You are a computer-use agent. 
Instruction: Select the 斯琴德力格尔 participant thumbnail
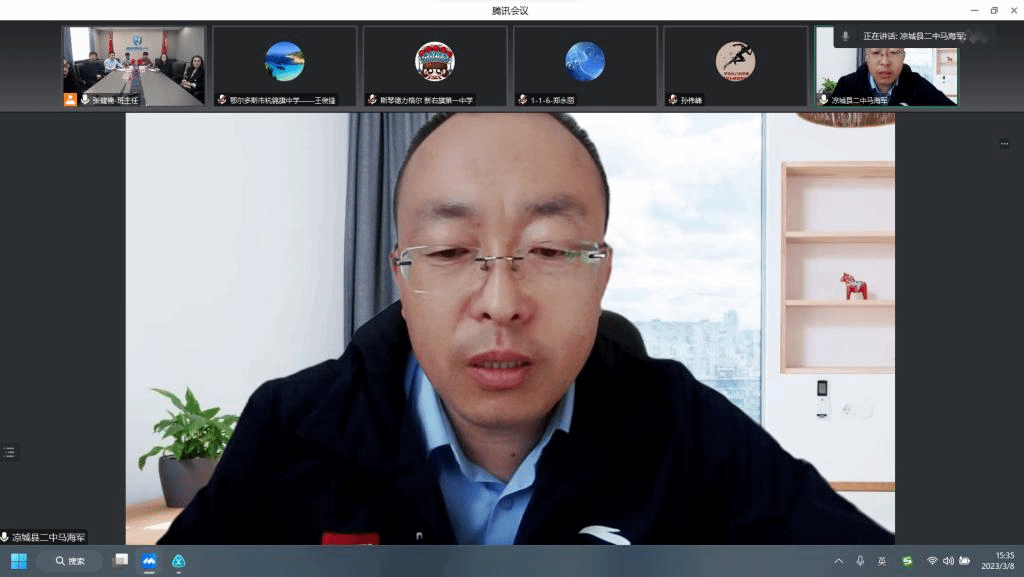tap(435, 65)
